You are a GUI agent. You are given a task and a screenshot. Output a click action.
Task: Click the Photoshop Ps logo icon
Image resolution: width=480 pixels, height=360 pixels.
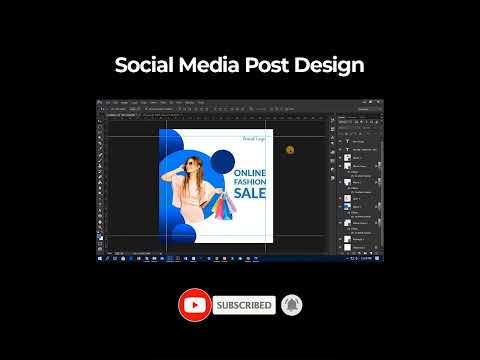pyautogui.click(x=100, y=102)
